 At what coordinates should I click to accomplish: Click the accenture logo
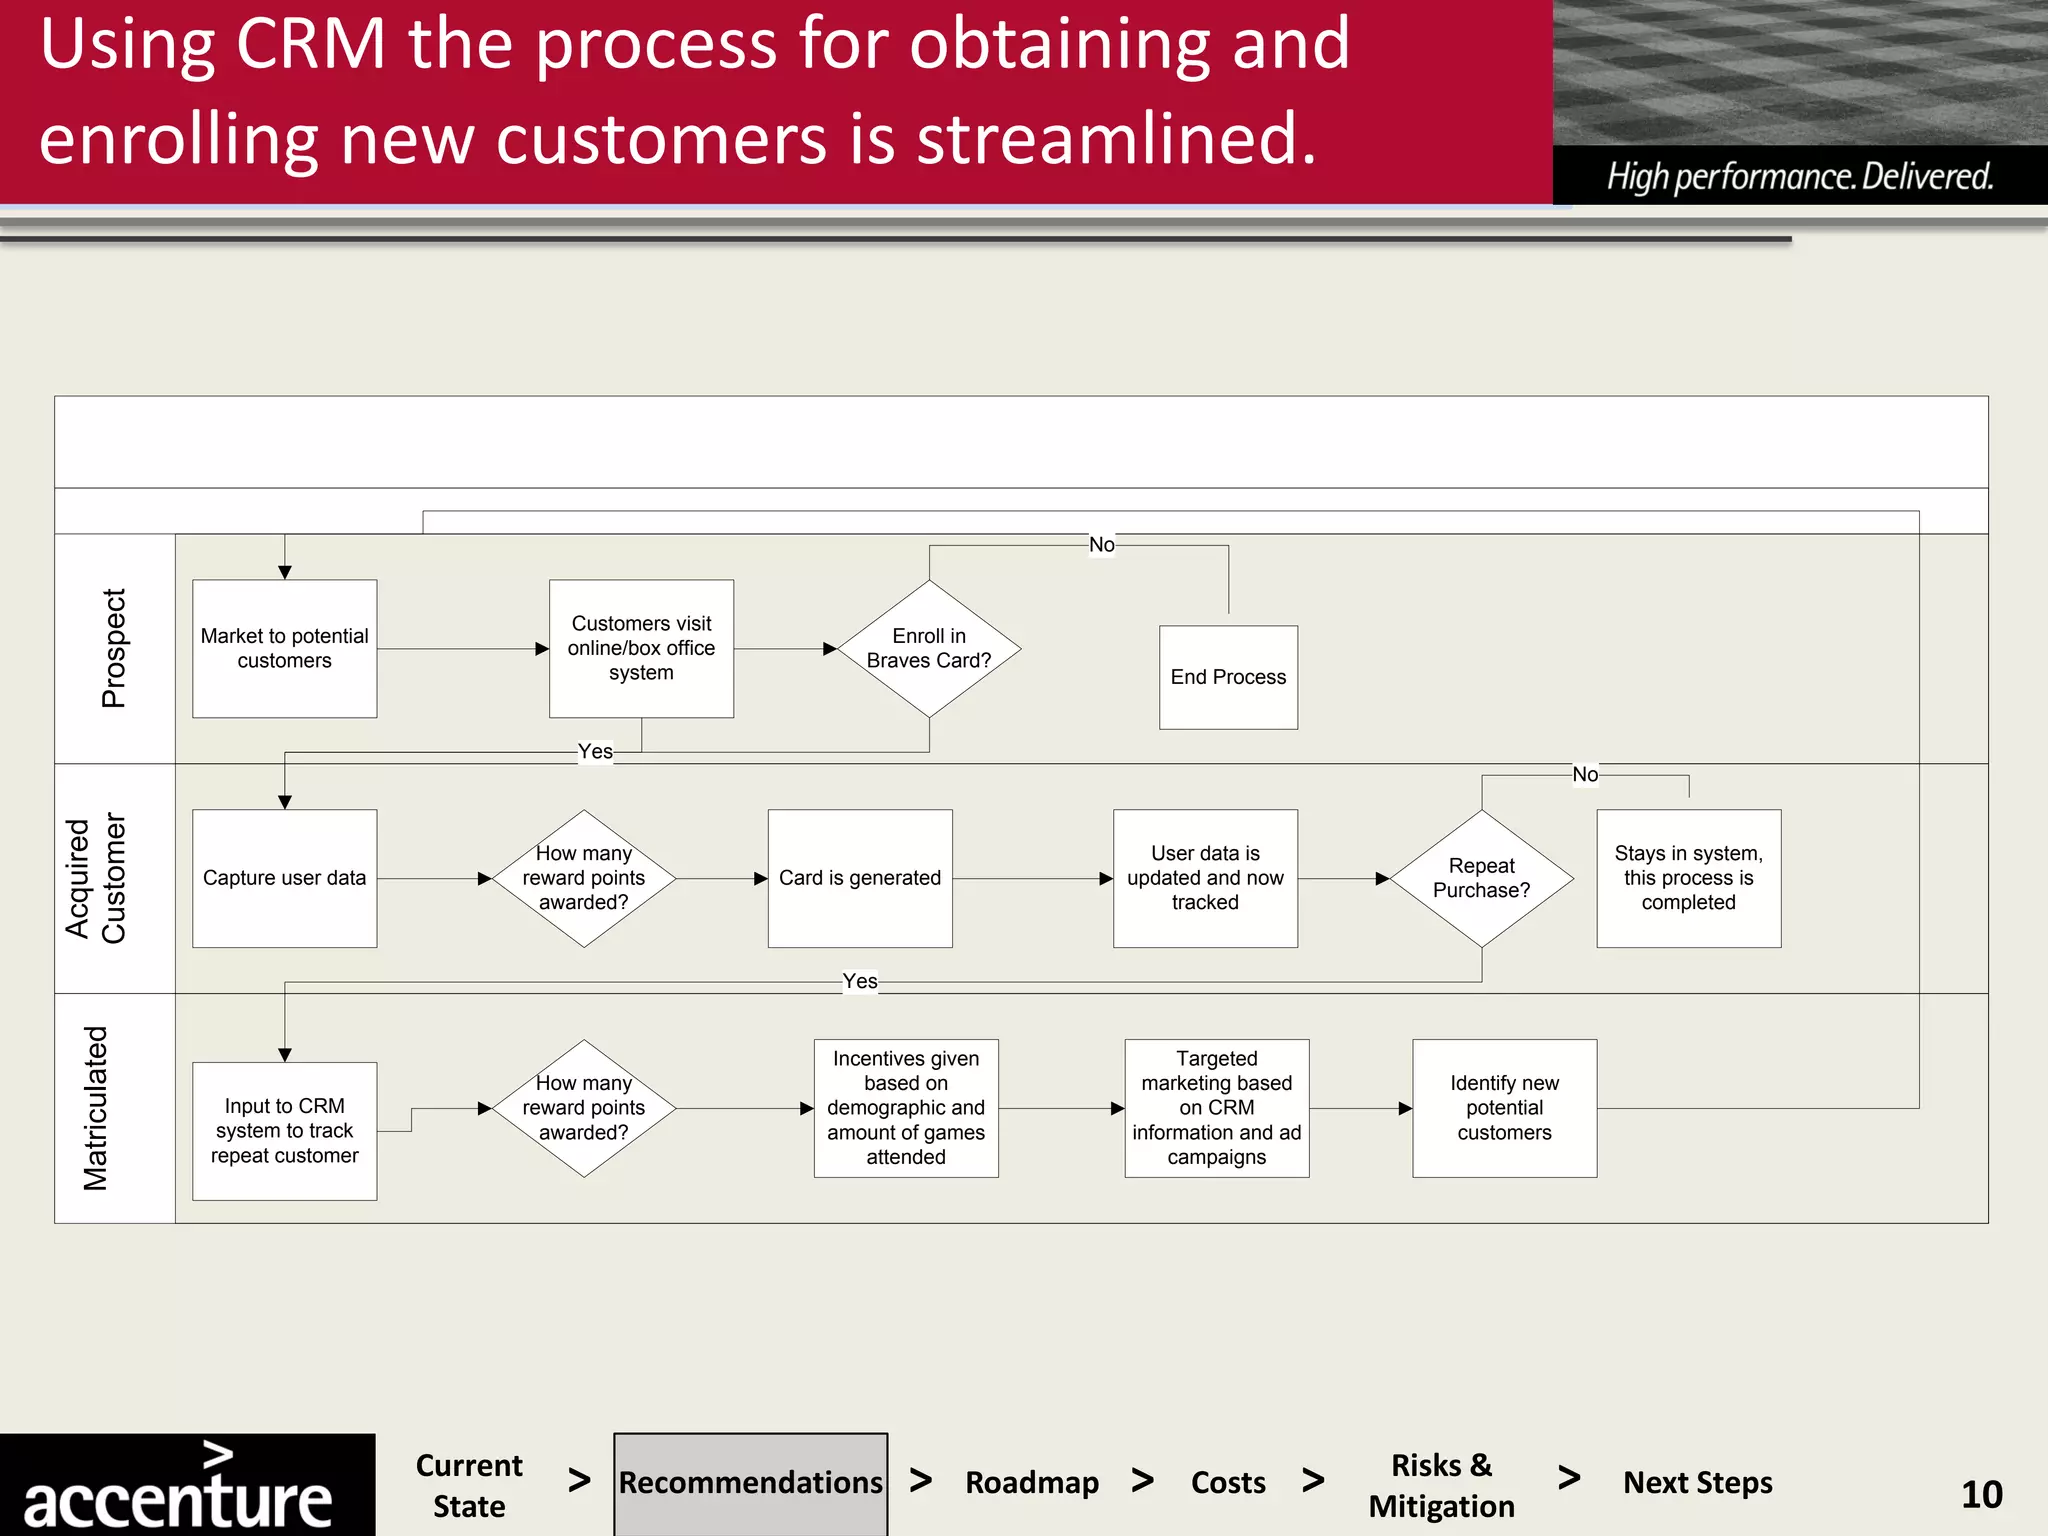(187, 1485)
